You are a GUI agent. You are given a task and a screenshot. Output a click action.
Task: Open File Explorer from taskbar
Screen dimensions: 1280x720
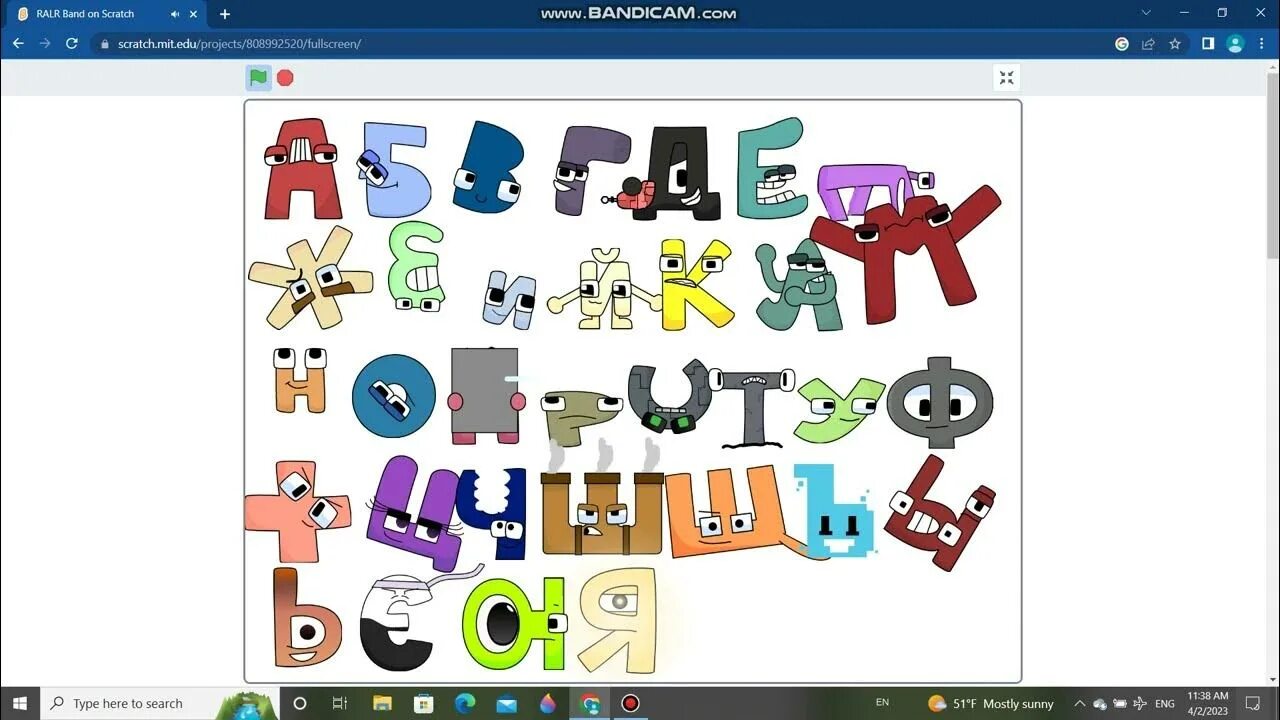tap(382, 703)
